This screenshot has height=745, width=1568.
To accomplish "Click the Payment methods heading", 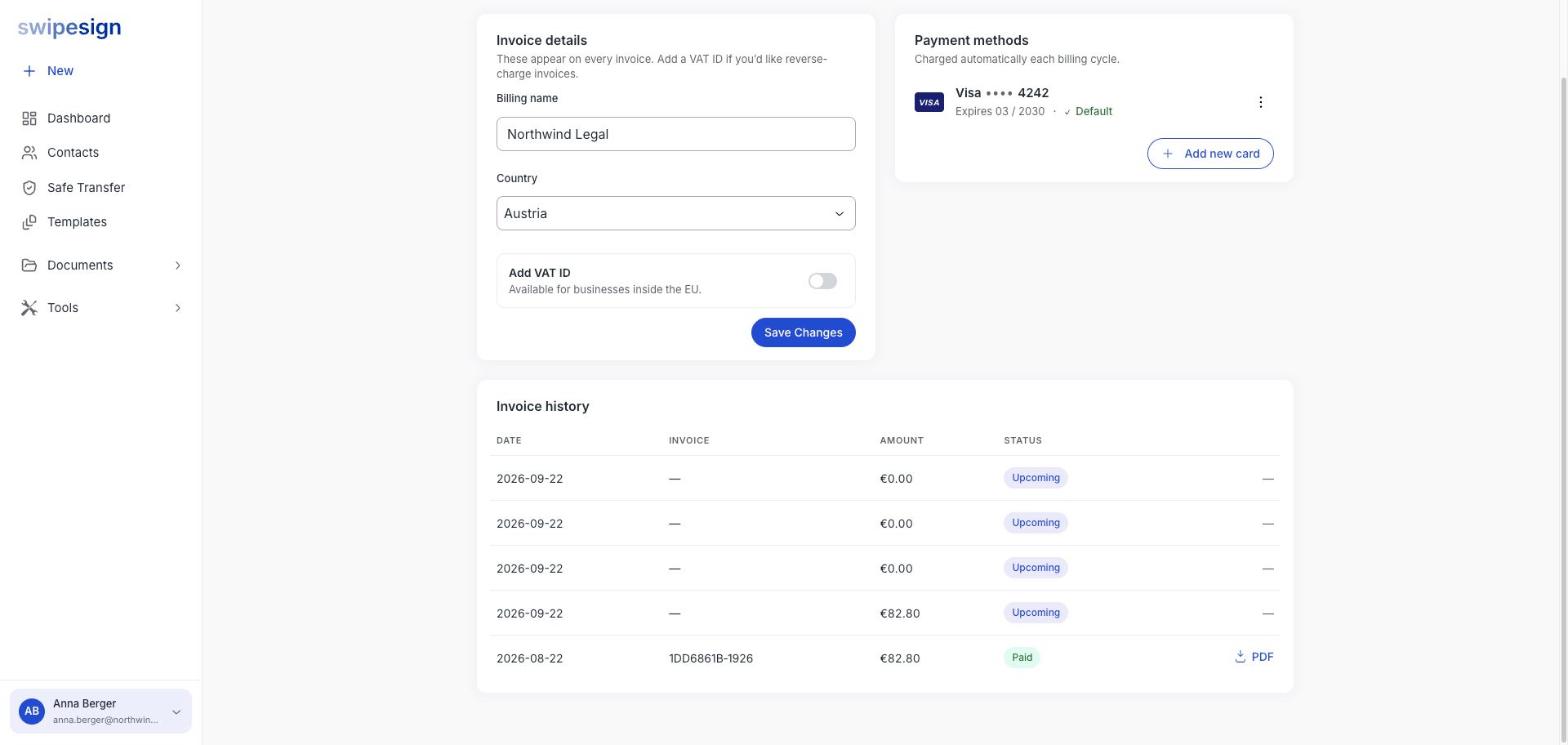I will pyautogui.click(x=971, y=40).
